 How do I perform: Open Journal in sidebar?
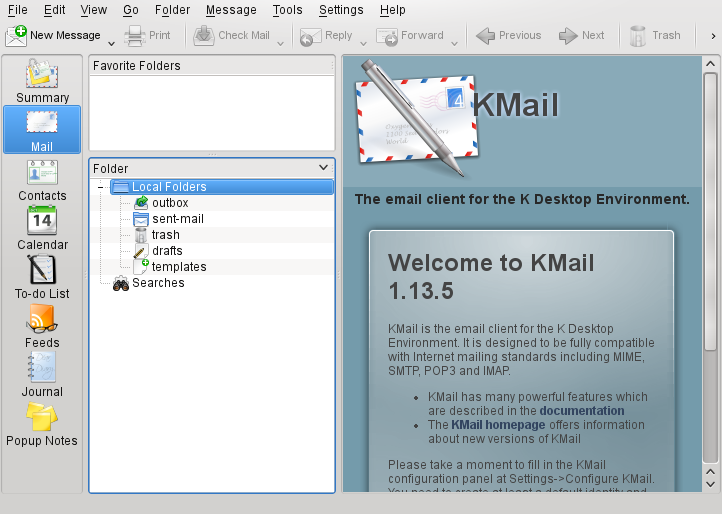42,375
